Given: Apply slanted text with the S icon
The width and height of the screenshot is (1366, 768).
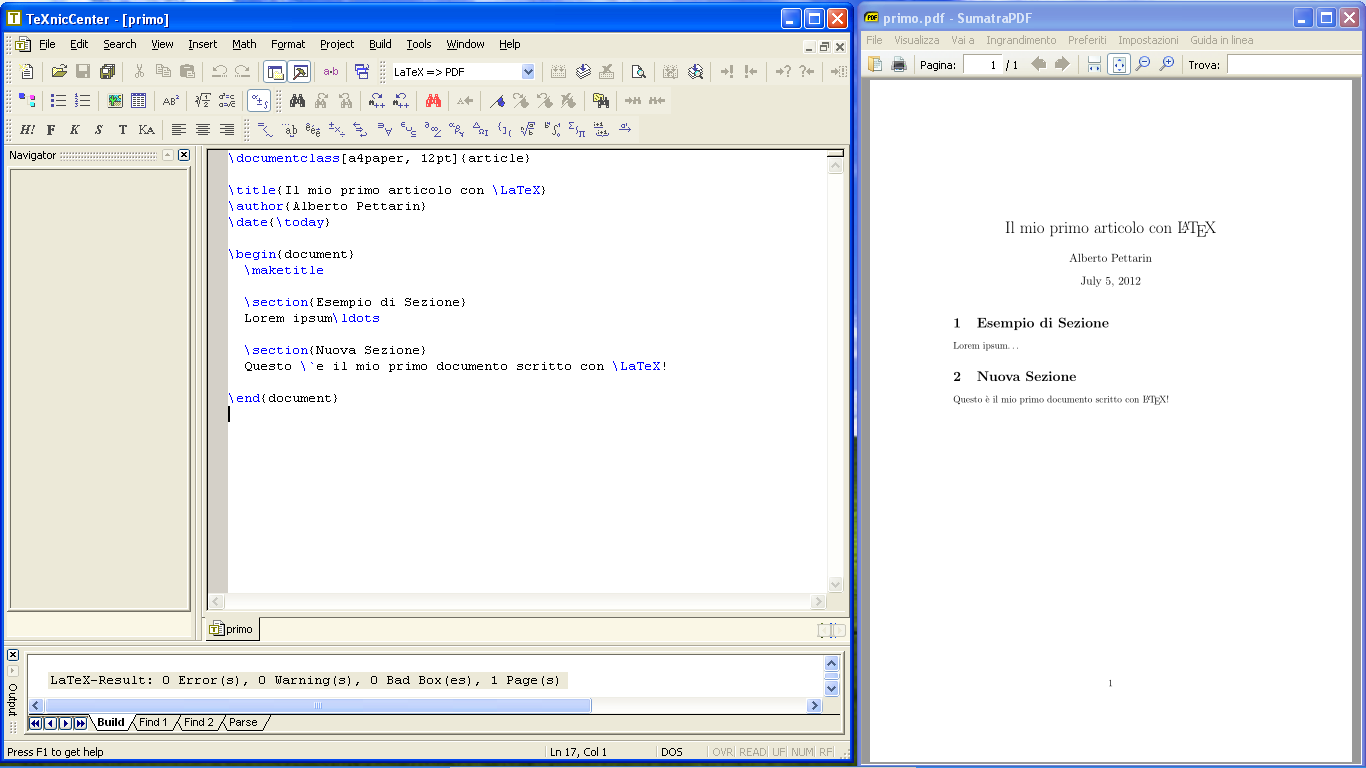Looking at the screenshot, I should coord(99,129).
